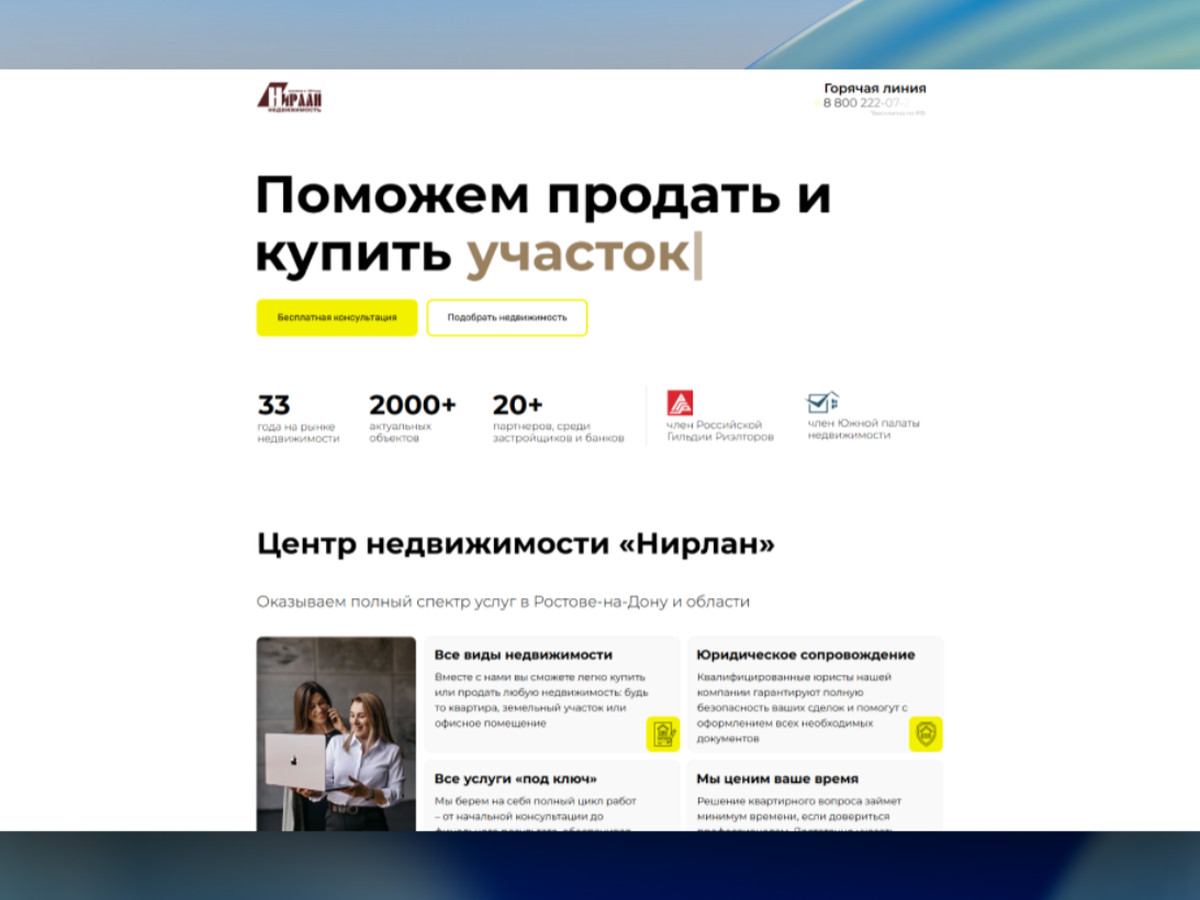Click the heading Поможем продать и купить
Image resolution: width=1200 pixels, height=900 pixels.
click(x=543, y=224)
